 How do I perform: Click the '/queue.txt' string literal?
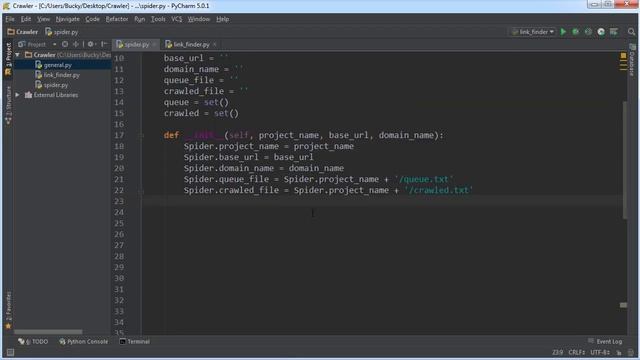point(424,179)
